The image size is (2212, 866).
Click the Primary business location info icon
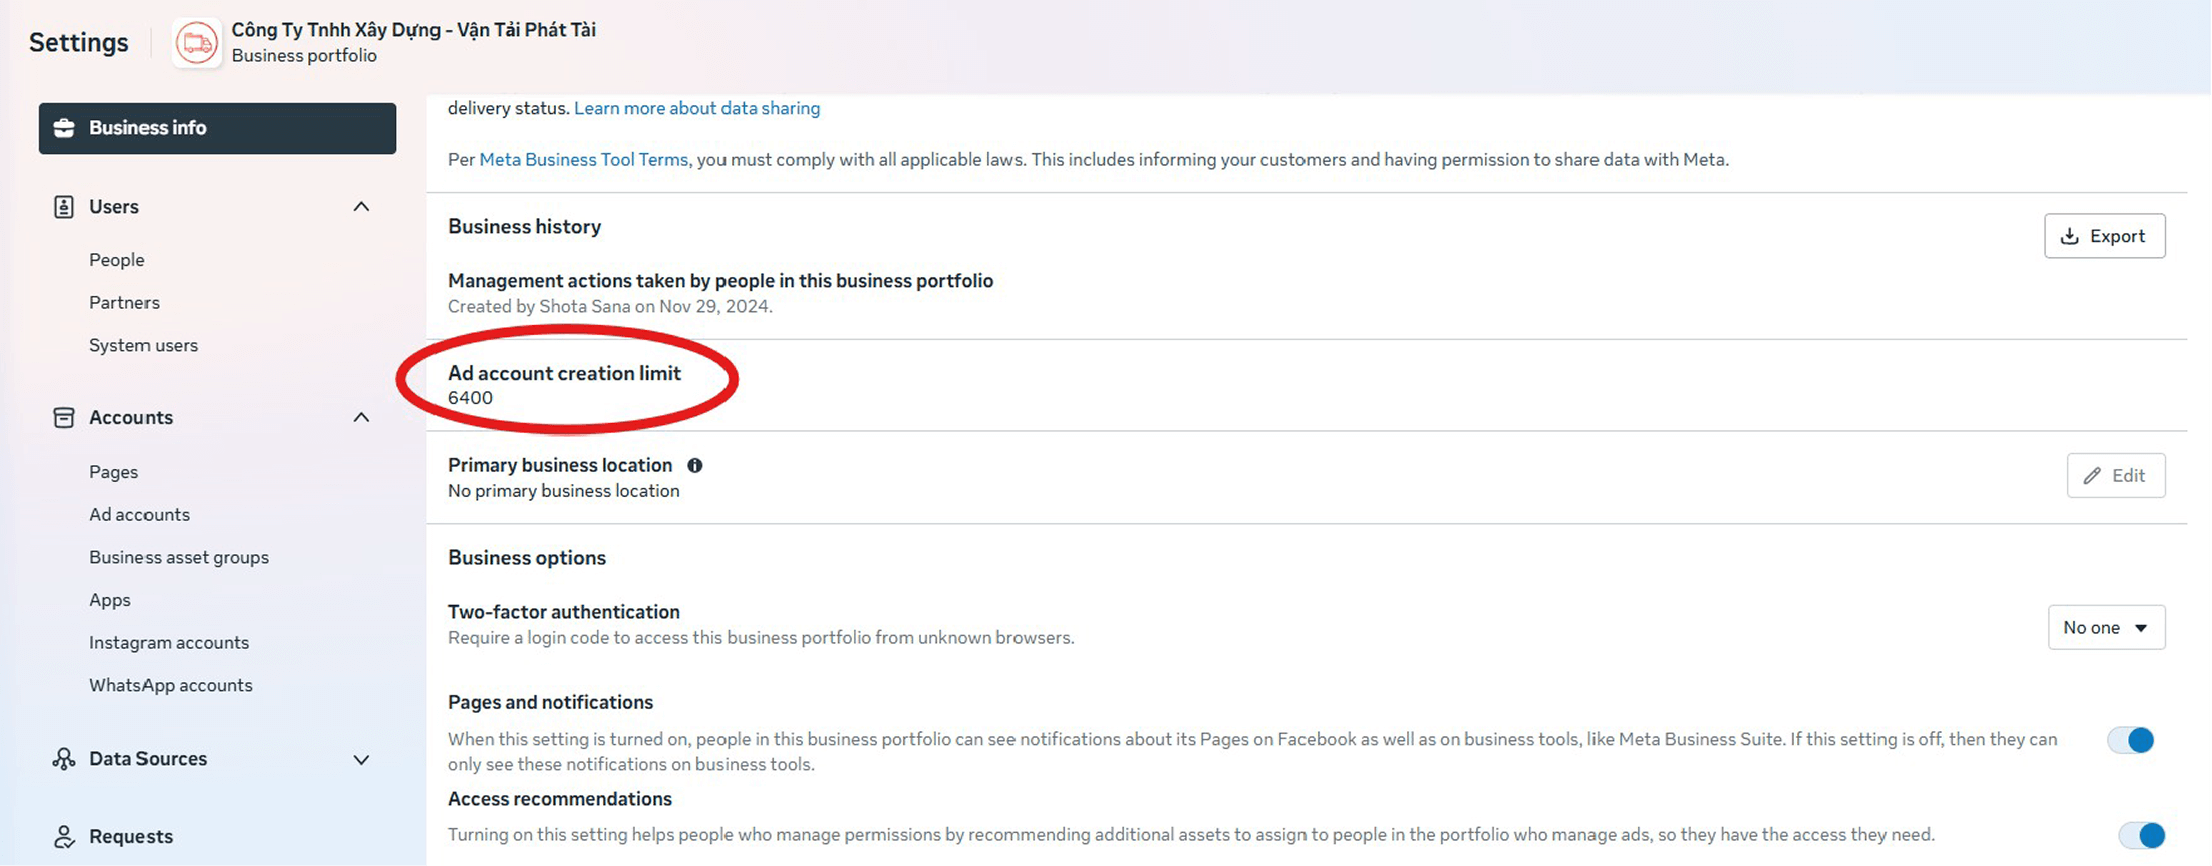point(695,465)
